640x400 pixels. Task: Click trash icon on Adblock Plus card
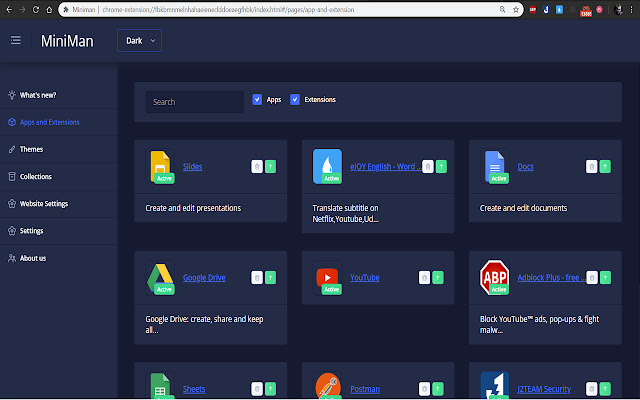tap(592, 278)
